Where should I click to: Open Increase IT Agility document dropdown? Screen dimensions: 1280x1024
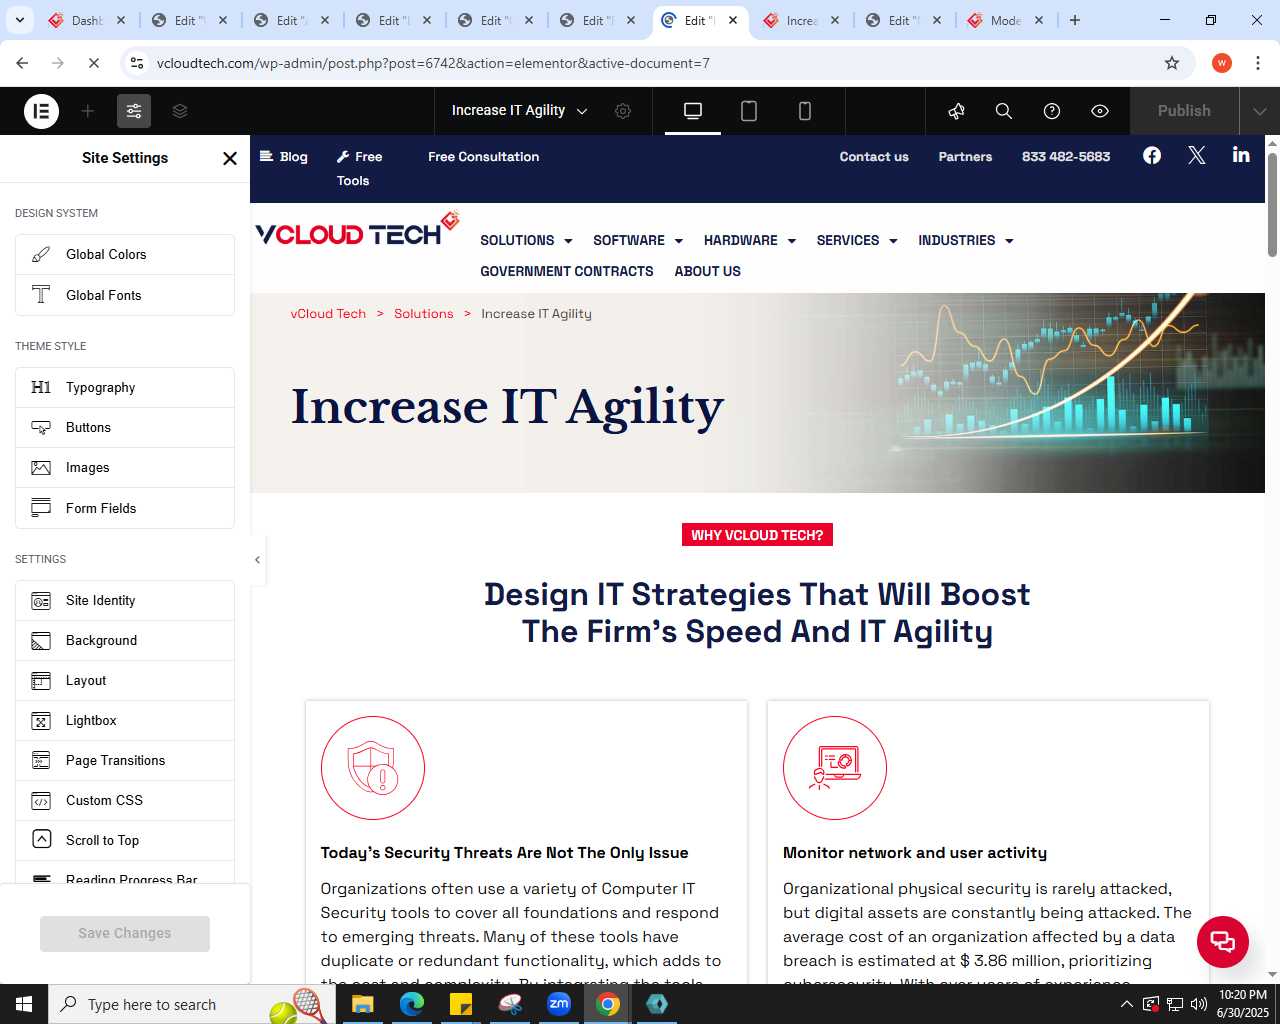[x=519, y=111]
